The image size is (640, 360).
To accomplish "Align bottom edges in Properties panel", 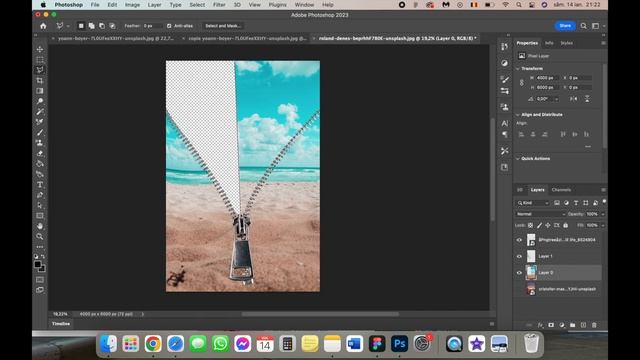I will tap(587, 134).
